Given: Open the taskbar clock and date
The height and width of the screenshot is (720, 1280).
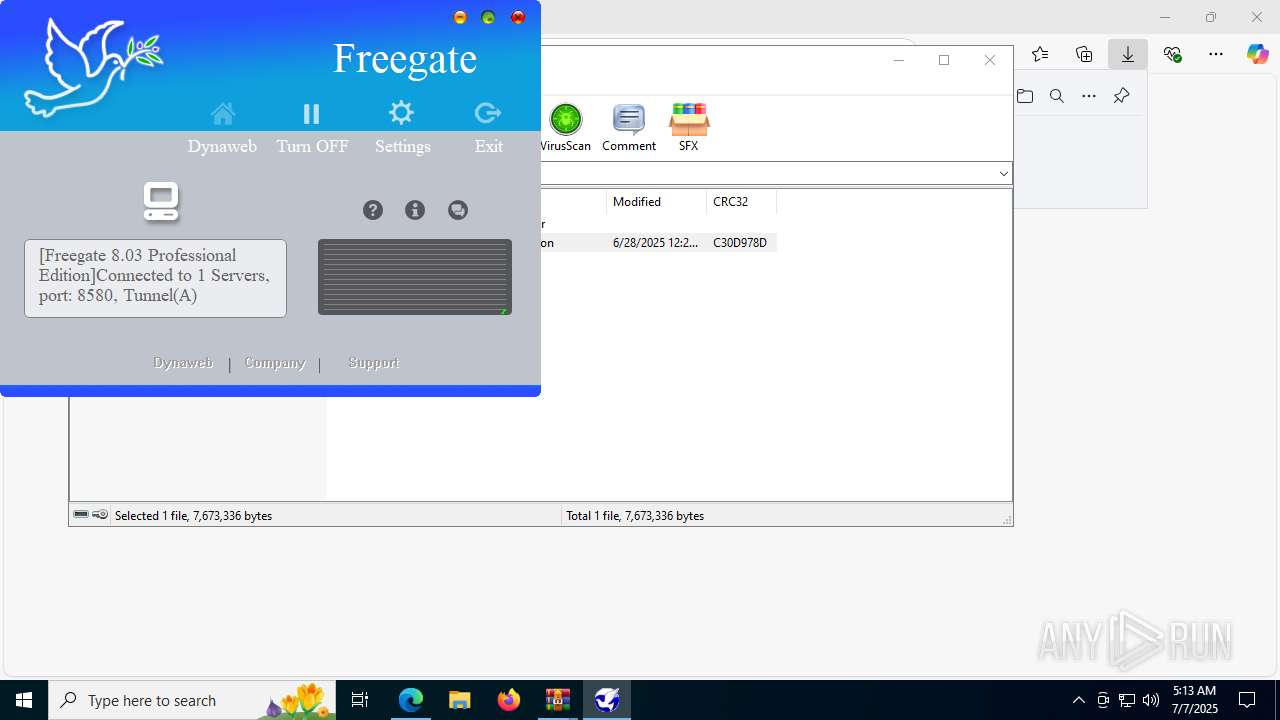Looking at the screenshot, I should tap(1194, 700).
